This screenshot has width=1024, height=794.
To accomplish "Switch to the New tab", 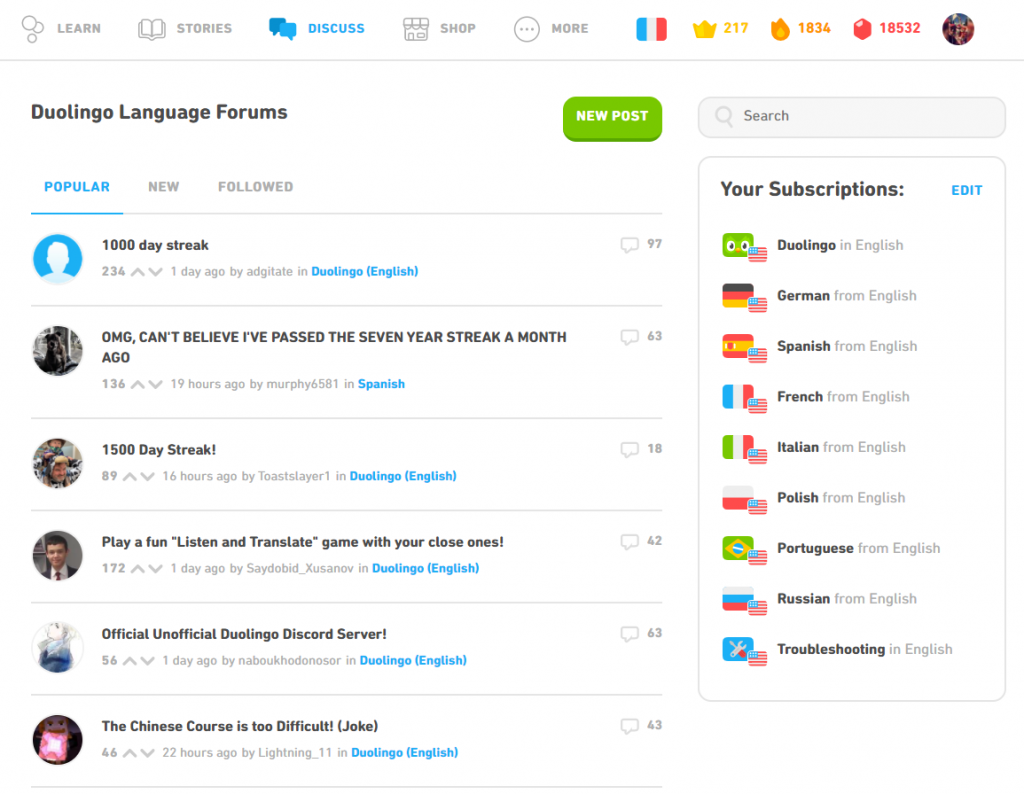I will (163, 187).
